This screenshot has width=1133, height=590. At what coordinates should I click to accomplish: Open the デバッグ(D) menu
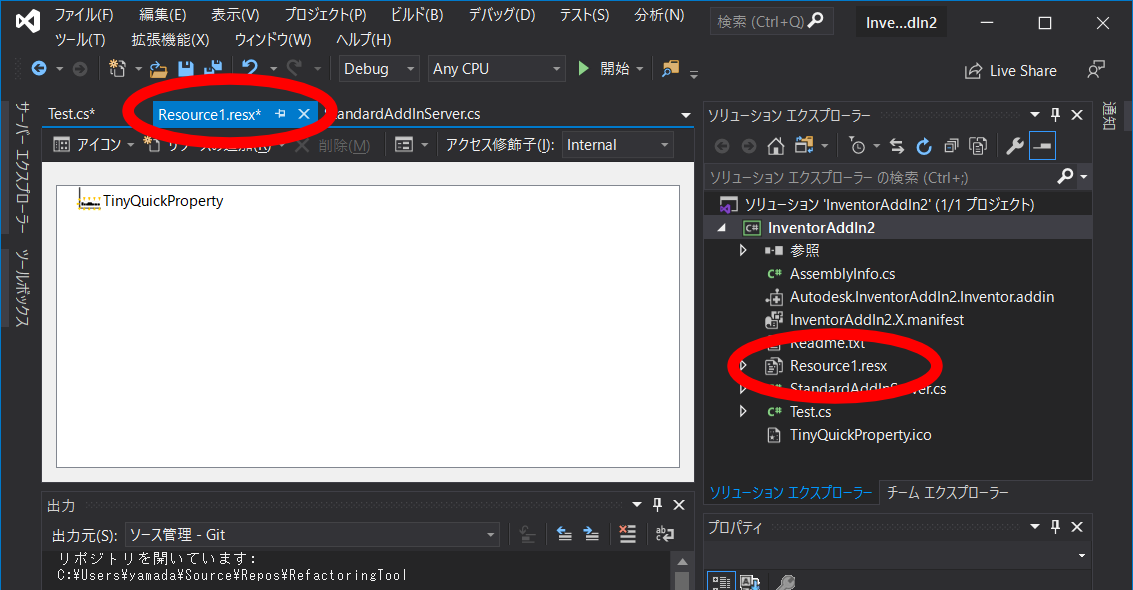[501, 14]
